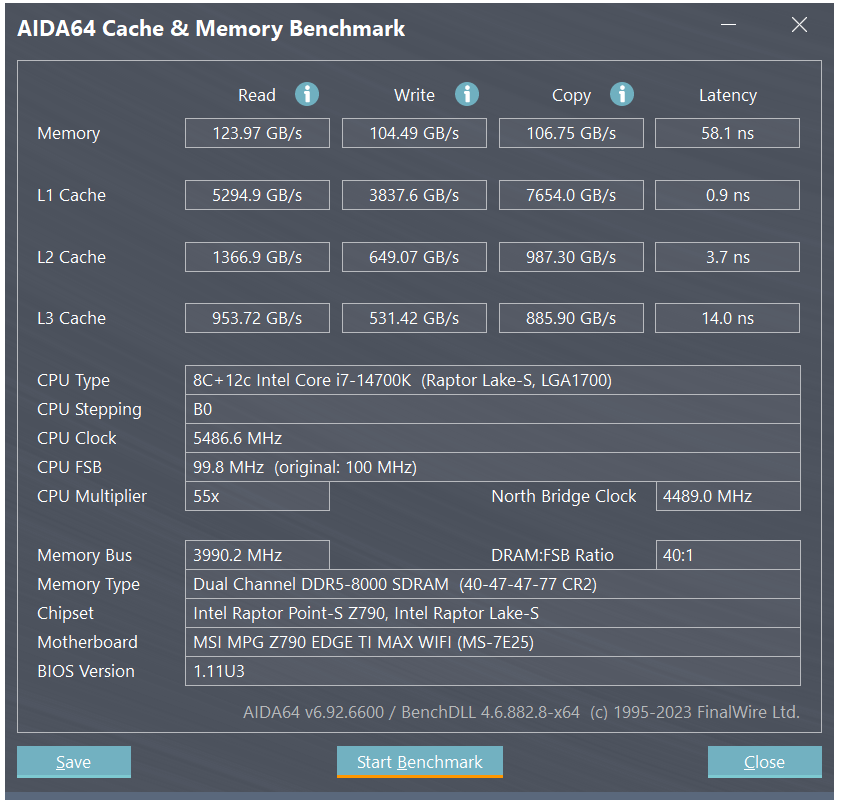Click the Write column header
Viewport: 846px width, 805px height.
tap(414, 95)
